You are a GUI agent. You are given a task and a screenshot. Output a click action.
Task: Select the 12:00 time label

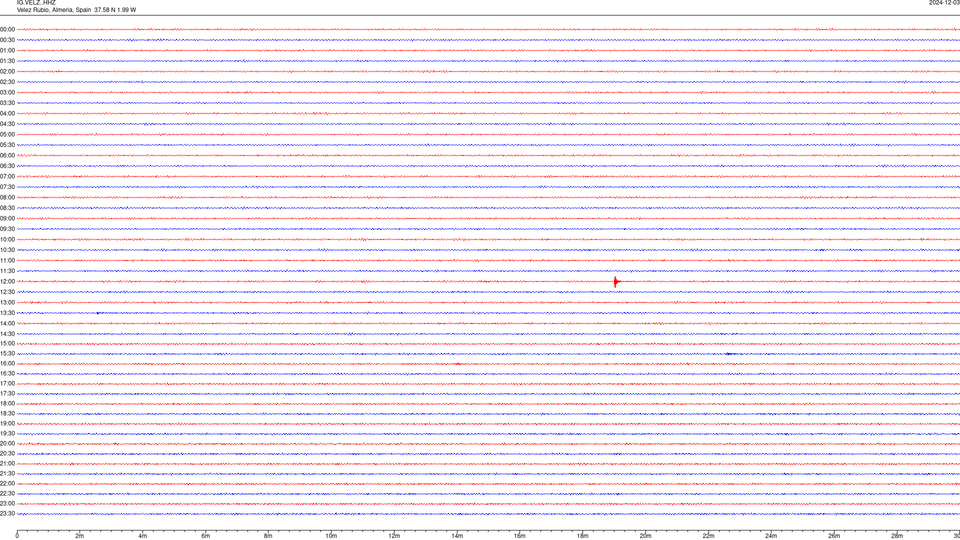[7, 282]
